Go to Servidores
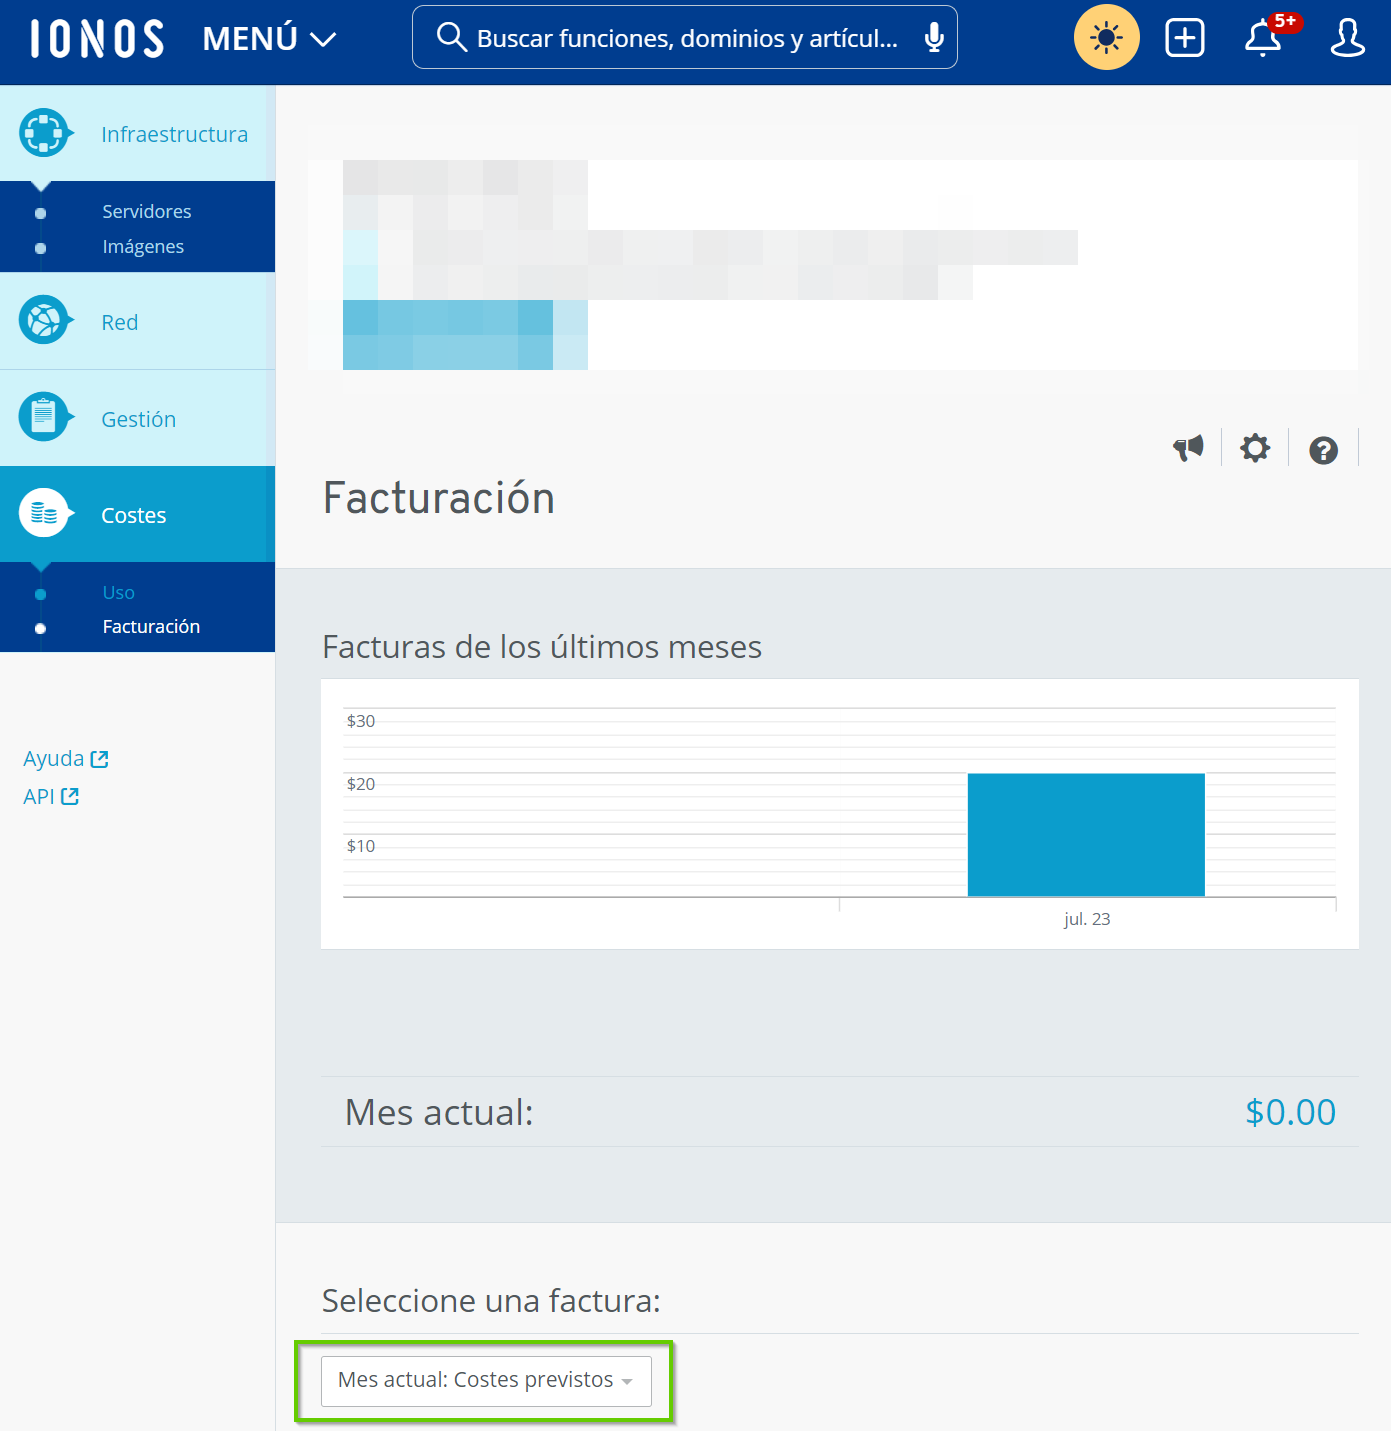Viewport: 1391px width, 1431px height. (x=147, y=211)
